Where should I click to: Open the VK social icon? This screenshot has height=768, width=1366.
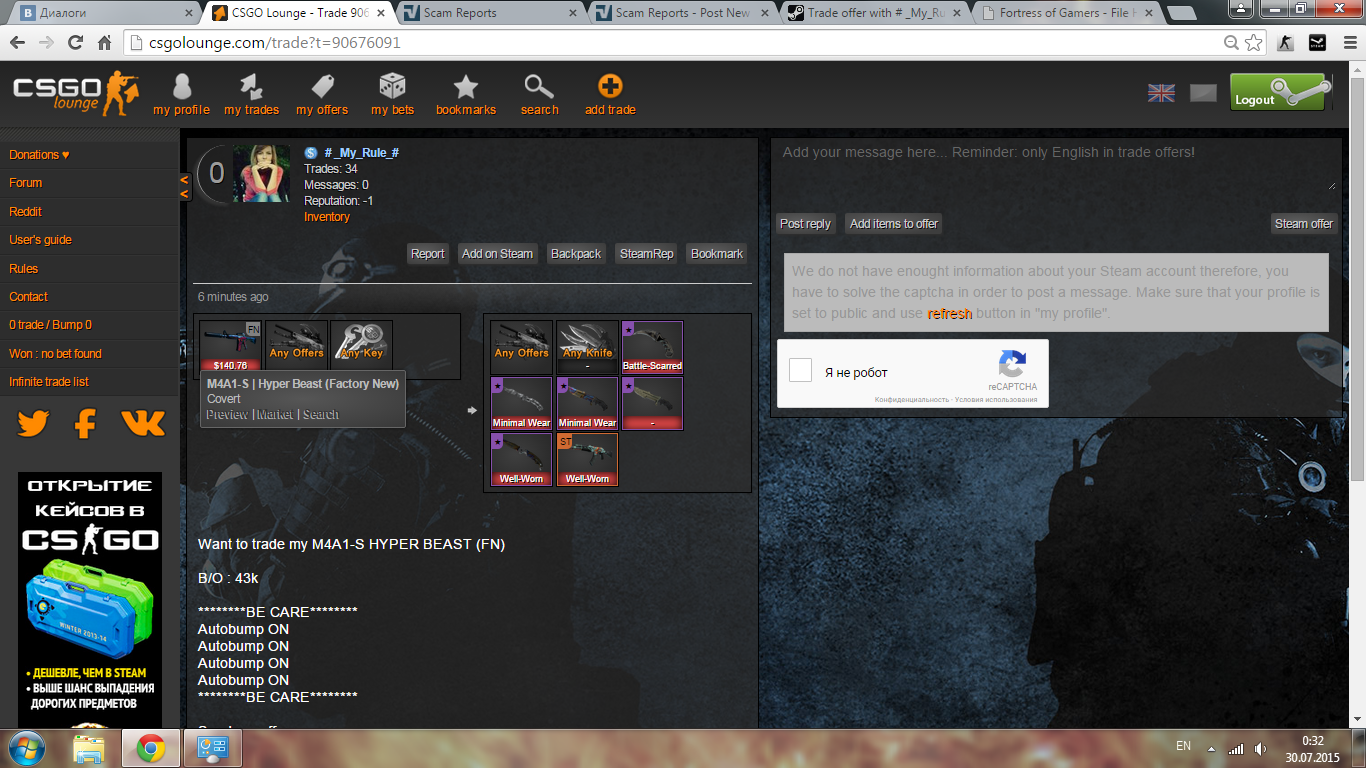[143, 424]
